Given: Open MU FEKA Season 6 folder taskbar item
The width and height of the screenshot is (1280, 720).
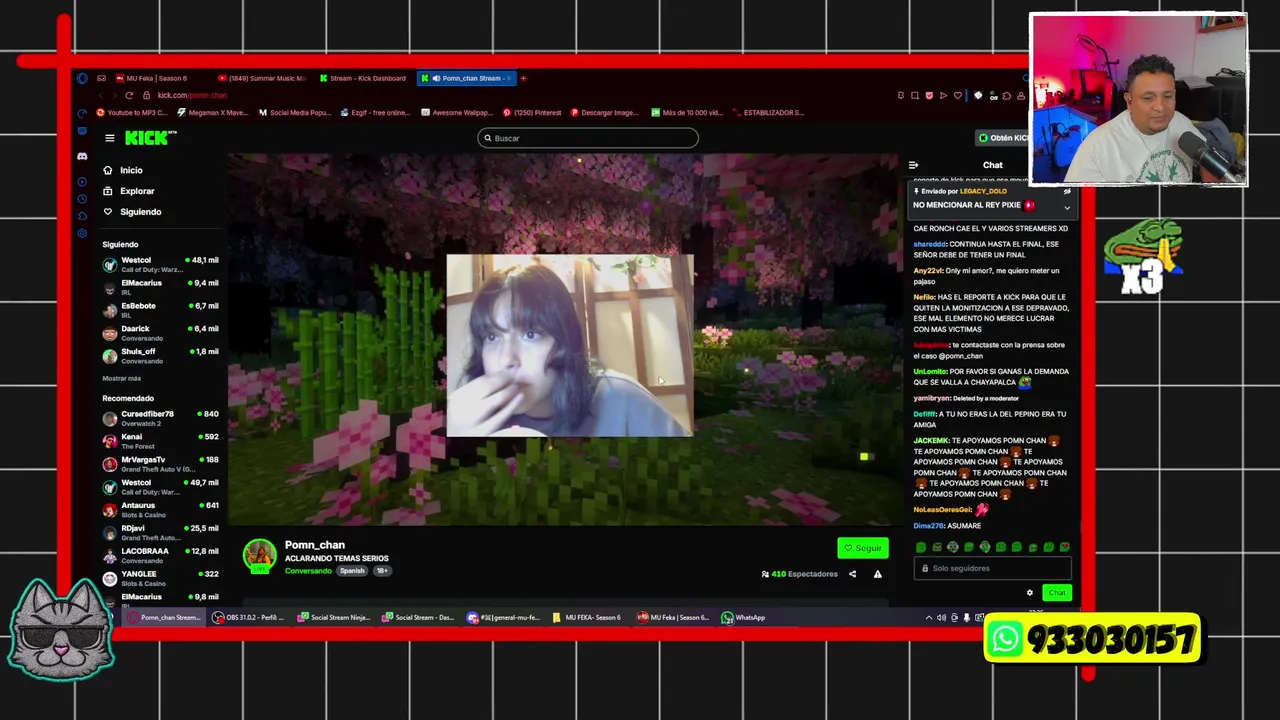Looking at the screenshot, I should click(x=587, y=617).
